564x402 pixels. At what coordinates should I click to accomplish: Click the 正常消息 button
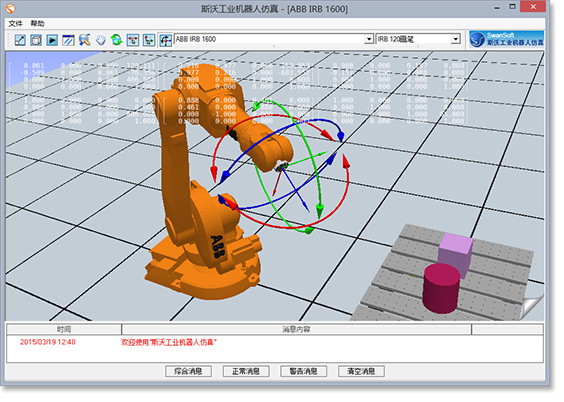point(246,371)
